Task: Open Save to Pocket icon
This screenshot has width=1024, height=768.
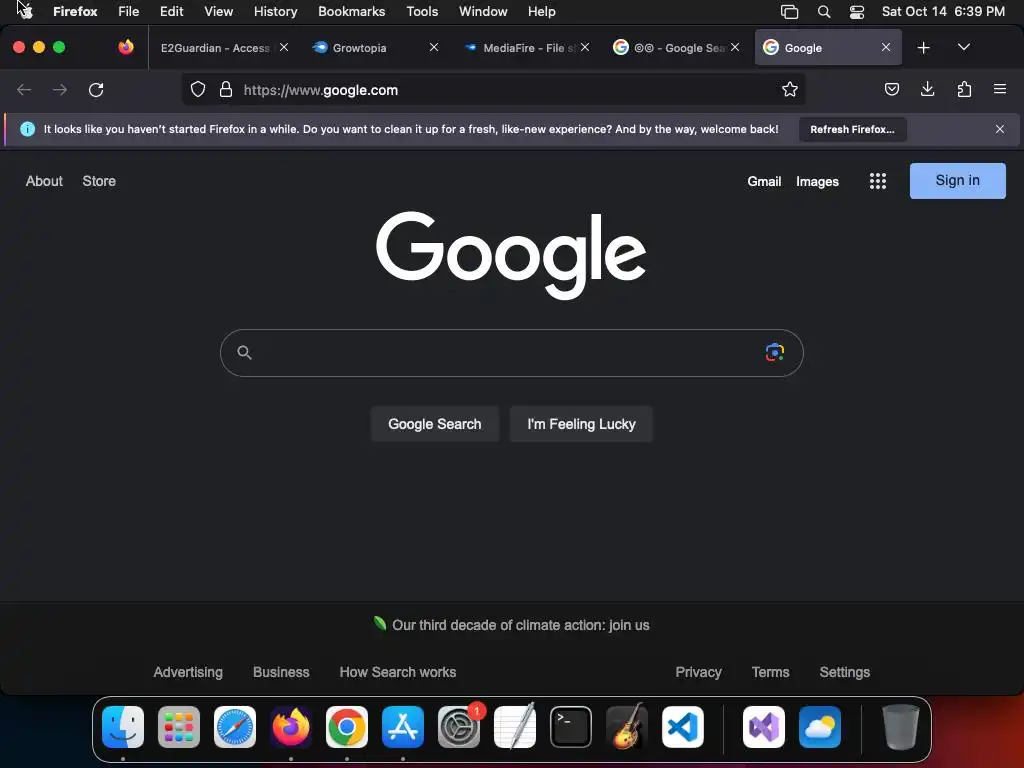Action: coord(891,89)
